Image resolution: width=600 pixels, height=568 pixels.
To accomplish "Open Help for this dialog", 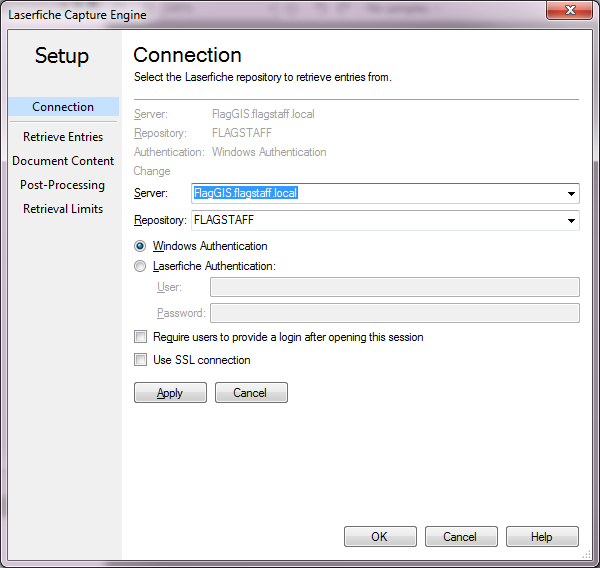I will point(542,537).
